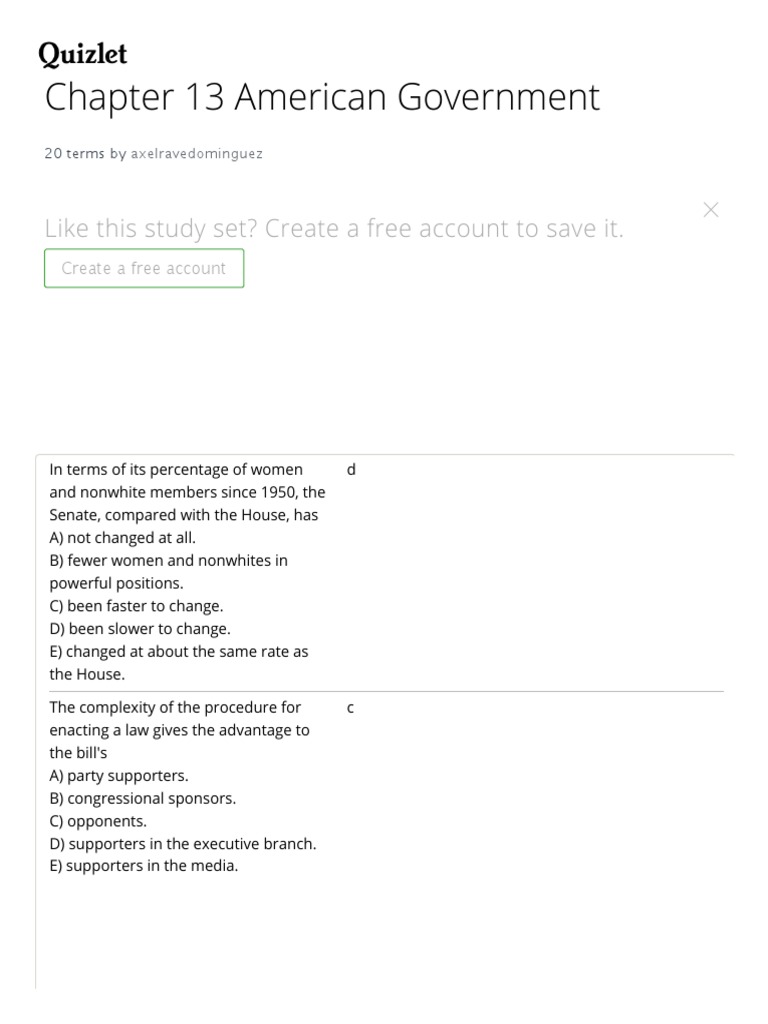Click the Quizlet logo
This screenshot has height=1024, width=768.
[x=83, y=54]
